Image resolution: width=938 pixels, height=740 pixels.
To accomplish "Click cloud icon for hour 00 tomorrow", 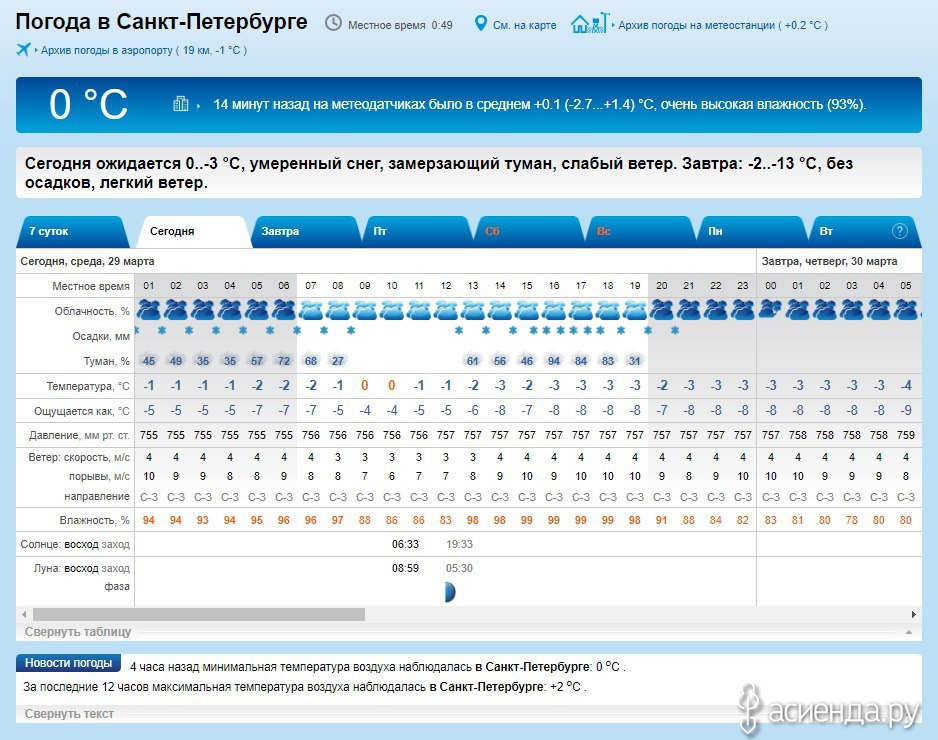I will pos(770,310).
